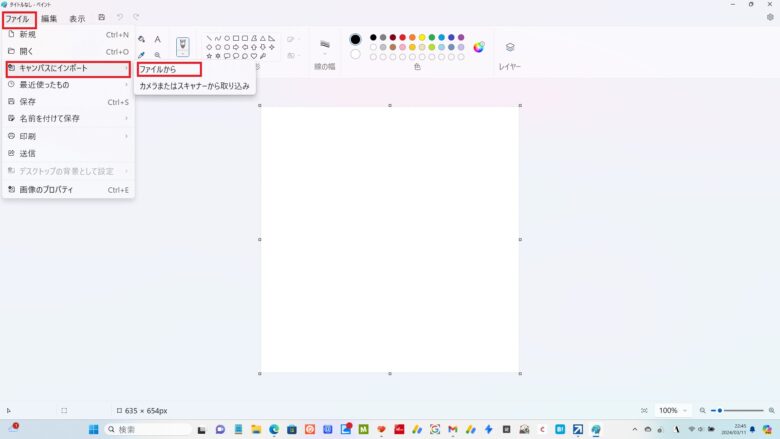Click the Layers icon
Image resolution: width=780 pixels, height=439 pixels.
pyautogui.click(x=510, y=47)
